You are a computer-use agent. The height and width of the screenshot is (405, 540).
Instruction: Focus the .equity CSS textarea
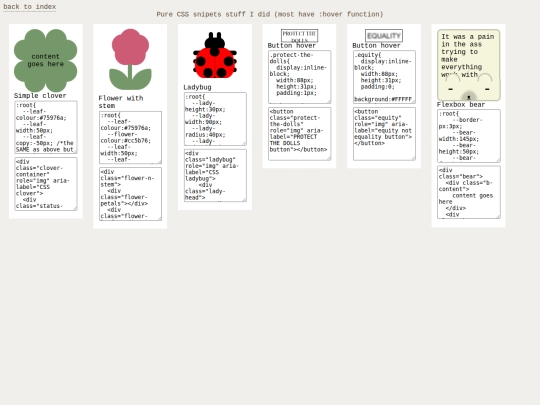[x=384, y=77]
